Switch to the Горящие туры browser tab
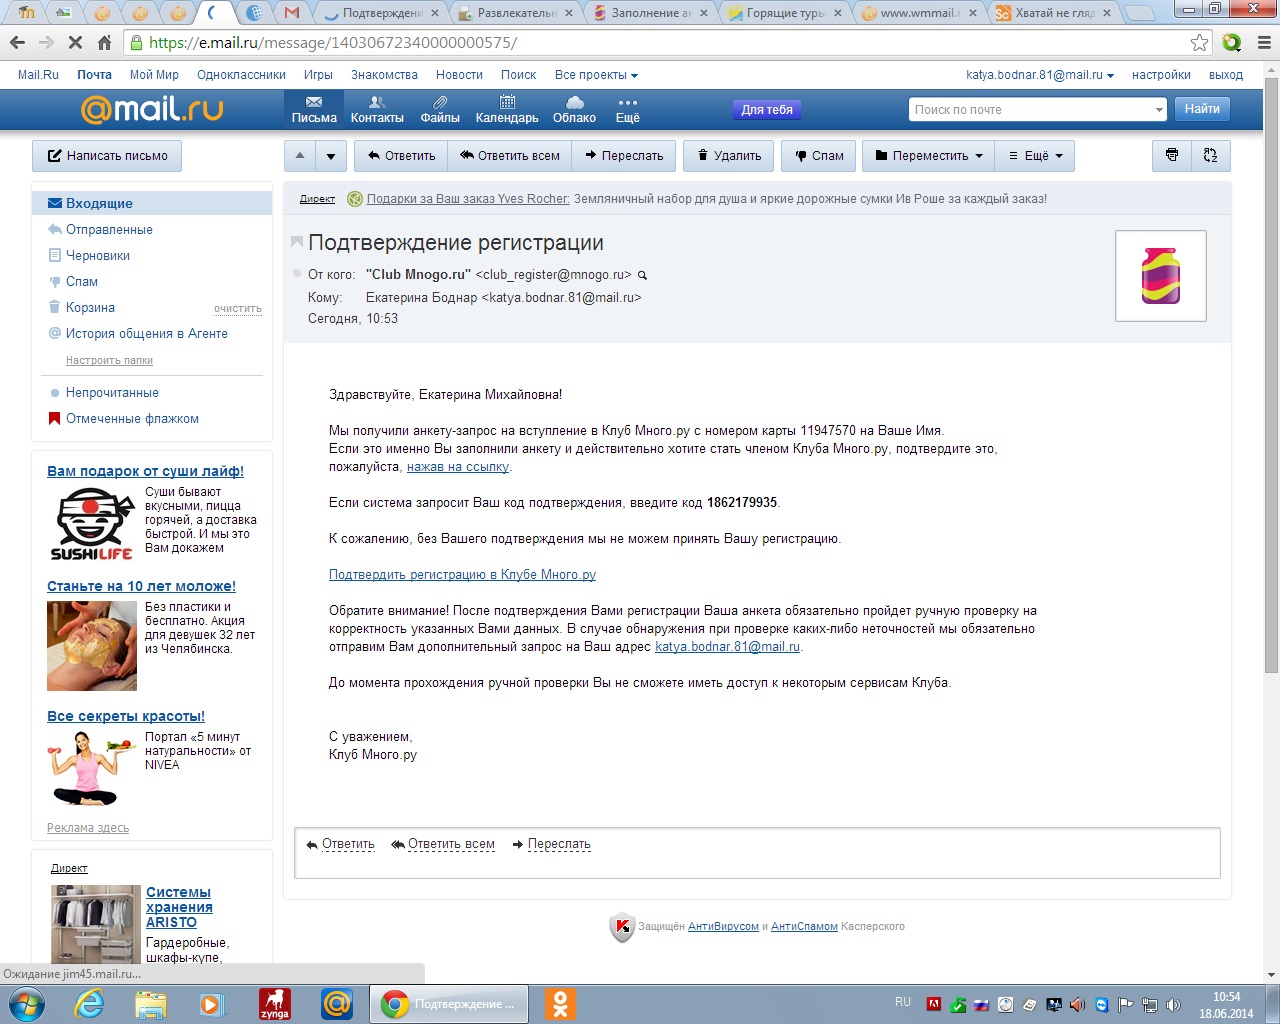This screenshot has width=1280, height=1024. tap(785, 13)
